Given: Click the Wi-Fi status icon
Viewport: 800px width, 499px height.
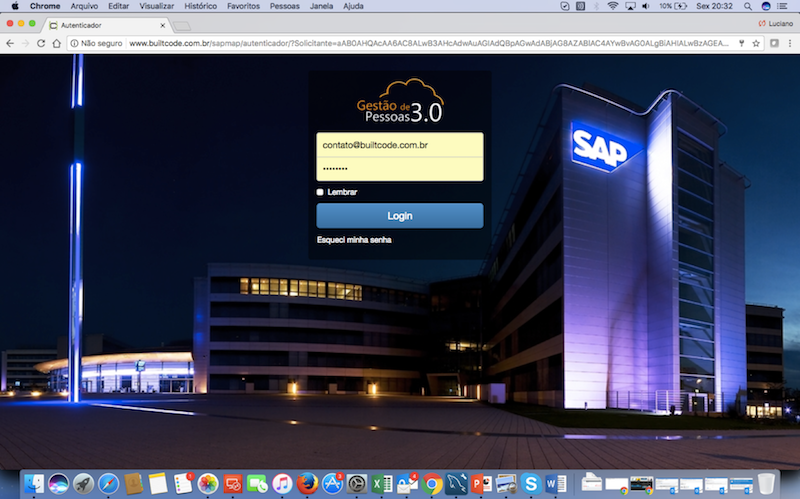Looking at the screenshot, I should pos(613,6).
